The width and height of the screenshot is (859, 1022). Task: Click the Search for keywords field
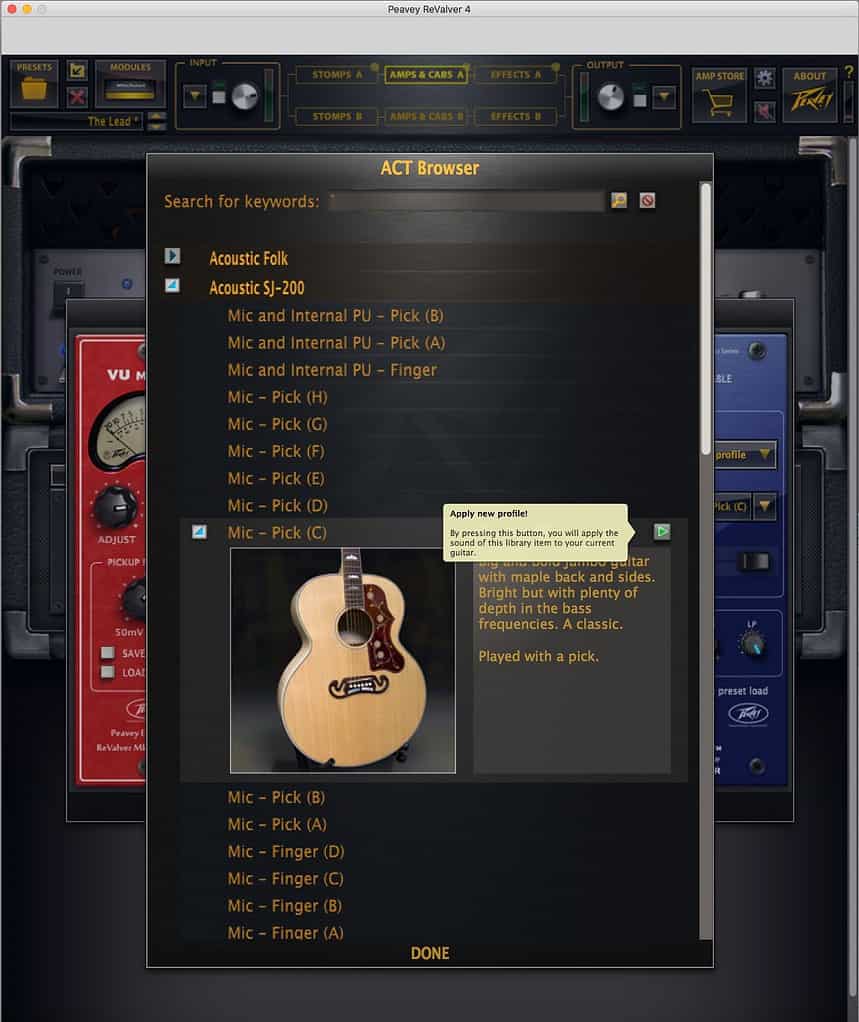coord(465,201)
